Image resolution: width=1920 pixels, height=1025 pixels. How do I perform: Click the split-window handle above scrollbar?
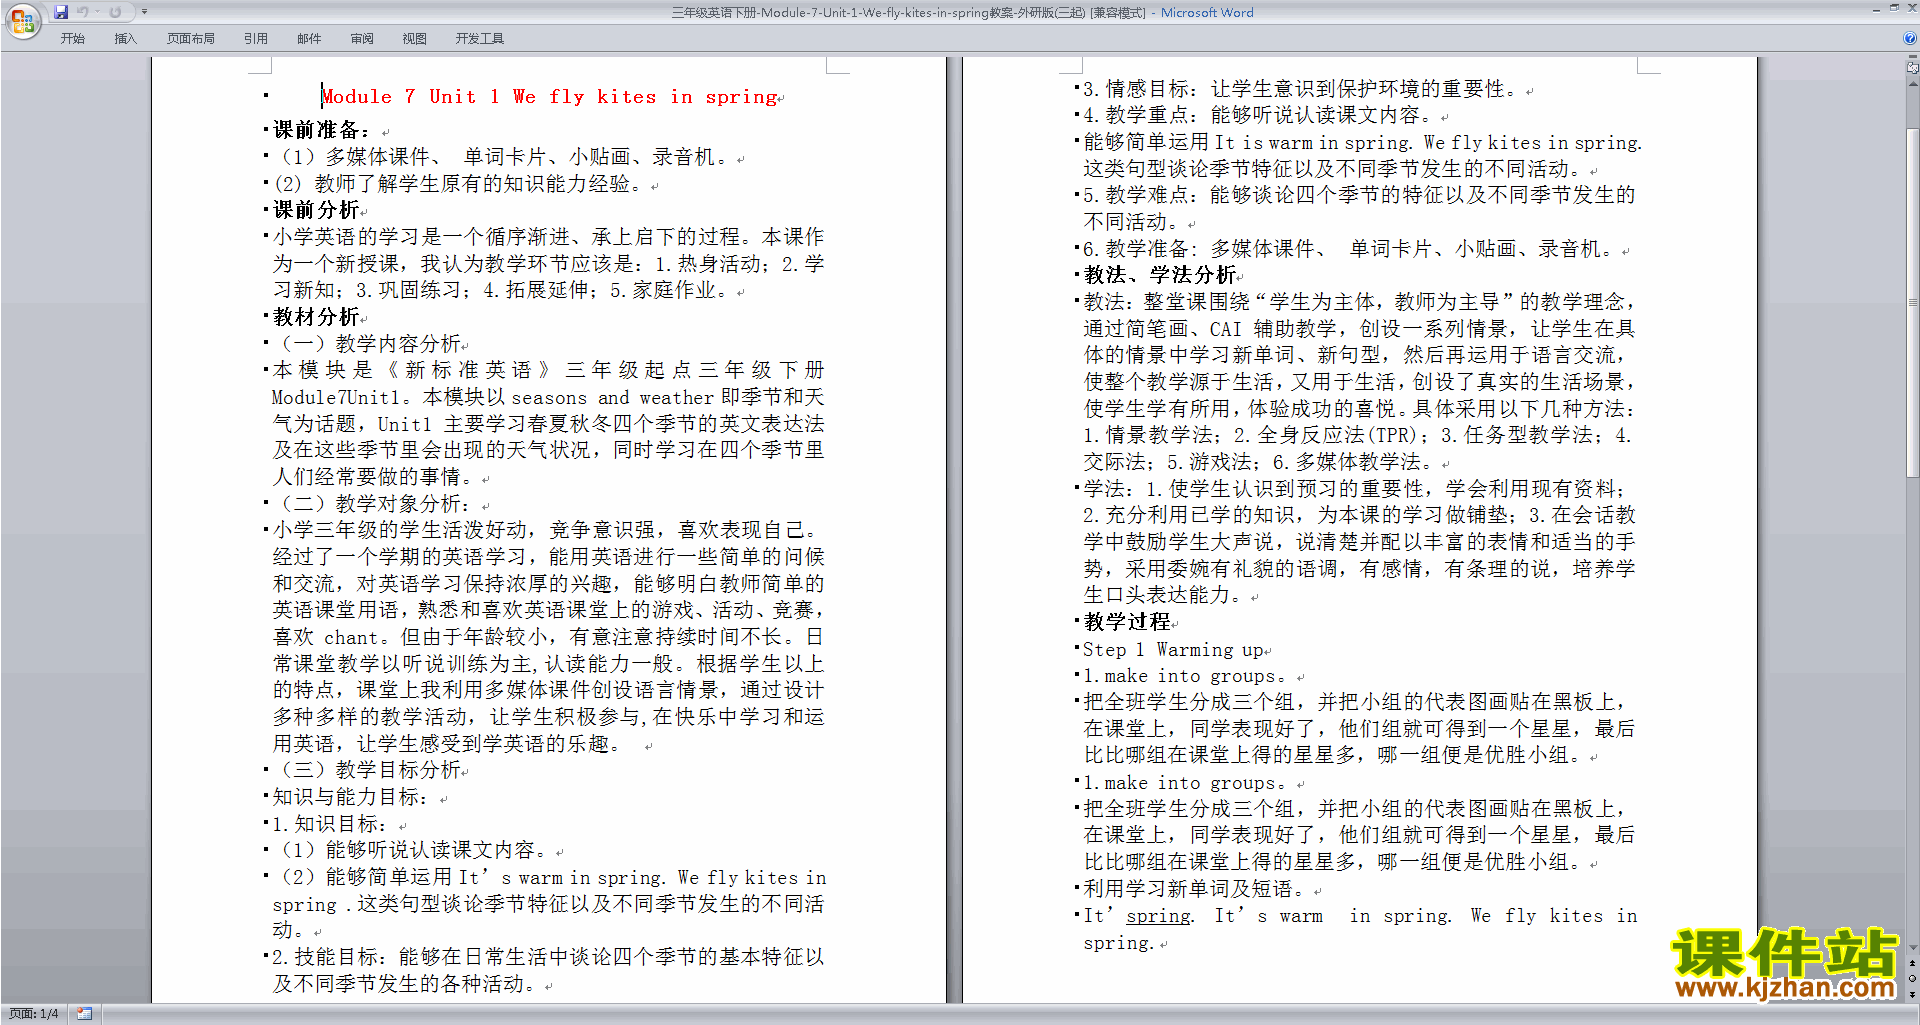tap(1912, 58)
